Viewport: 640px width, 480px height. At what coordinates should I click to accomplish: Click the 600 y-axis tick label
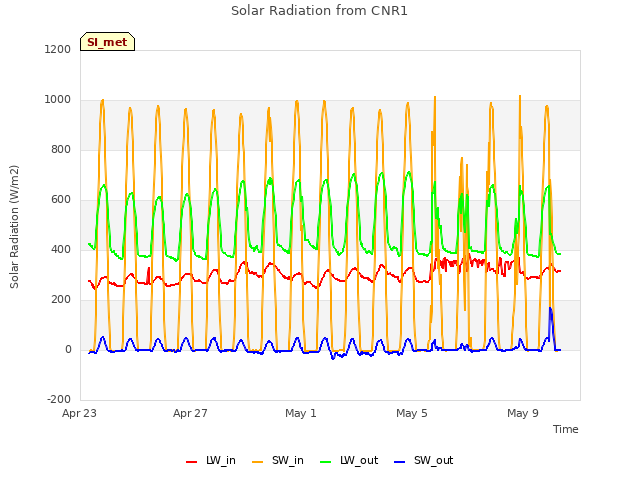click(x=61, y=200)
